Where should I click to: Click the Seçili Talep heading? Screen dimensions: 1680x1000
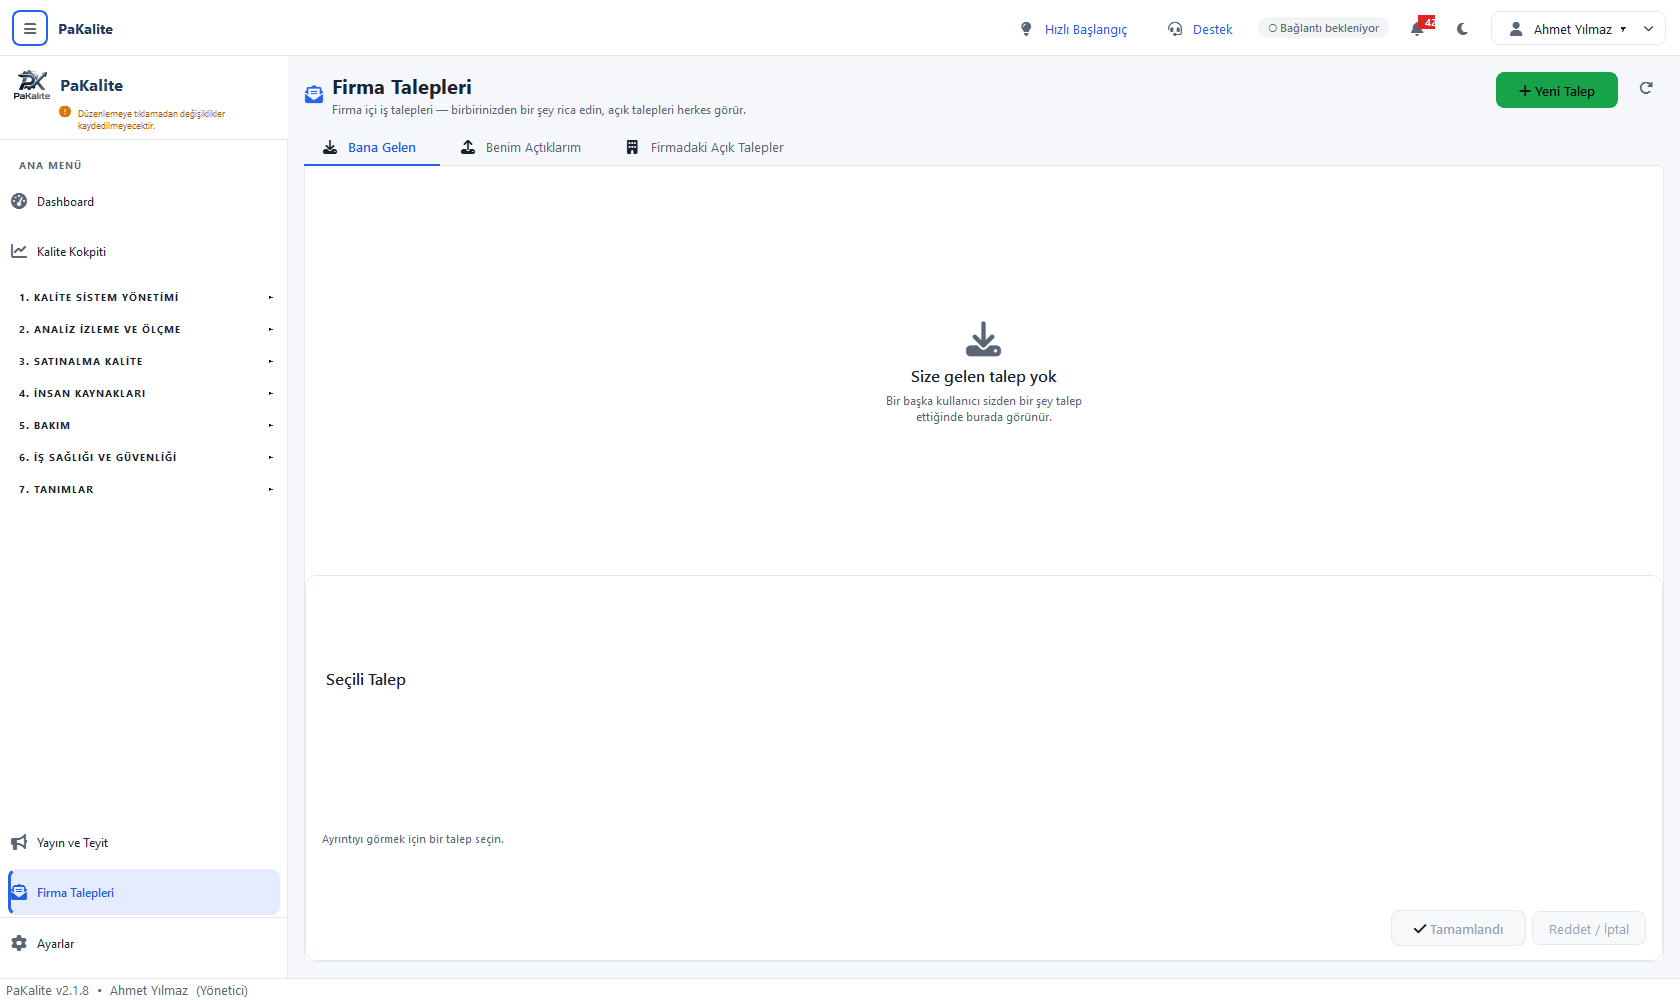click(366, 679)
